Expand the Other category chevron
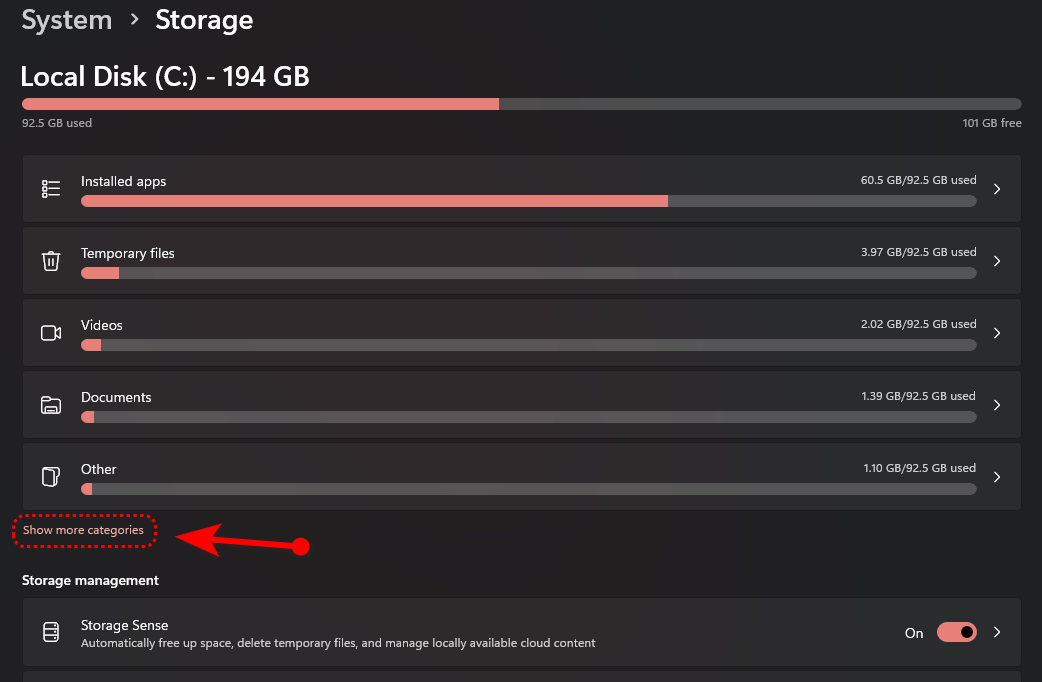This screenshot has height=682, width=1042. coord(997,477)
